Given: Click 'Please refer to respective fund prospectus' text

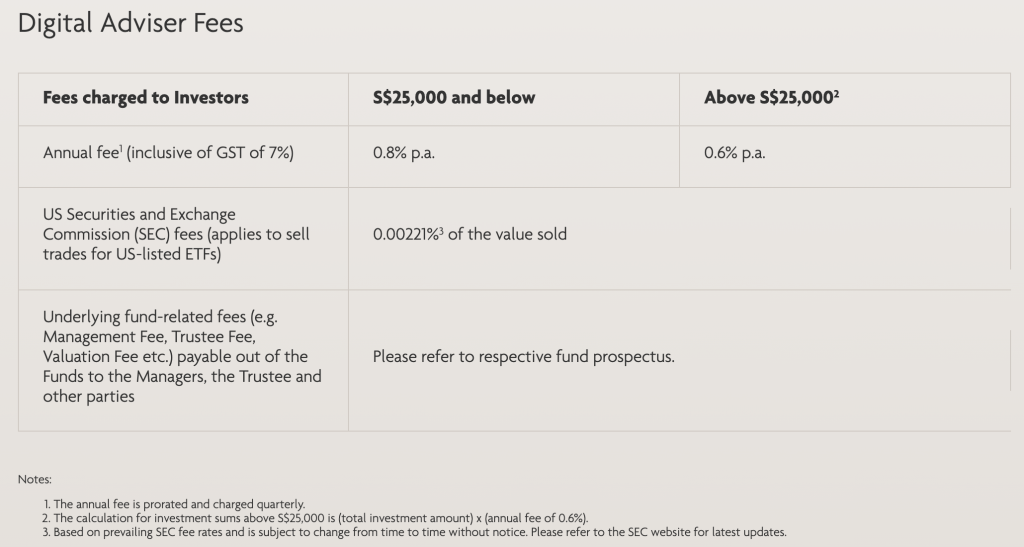Looking at the screenshot, I should click(523, 357).
